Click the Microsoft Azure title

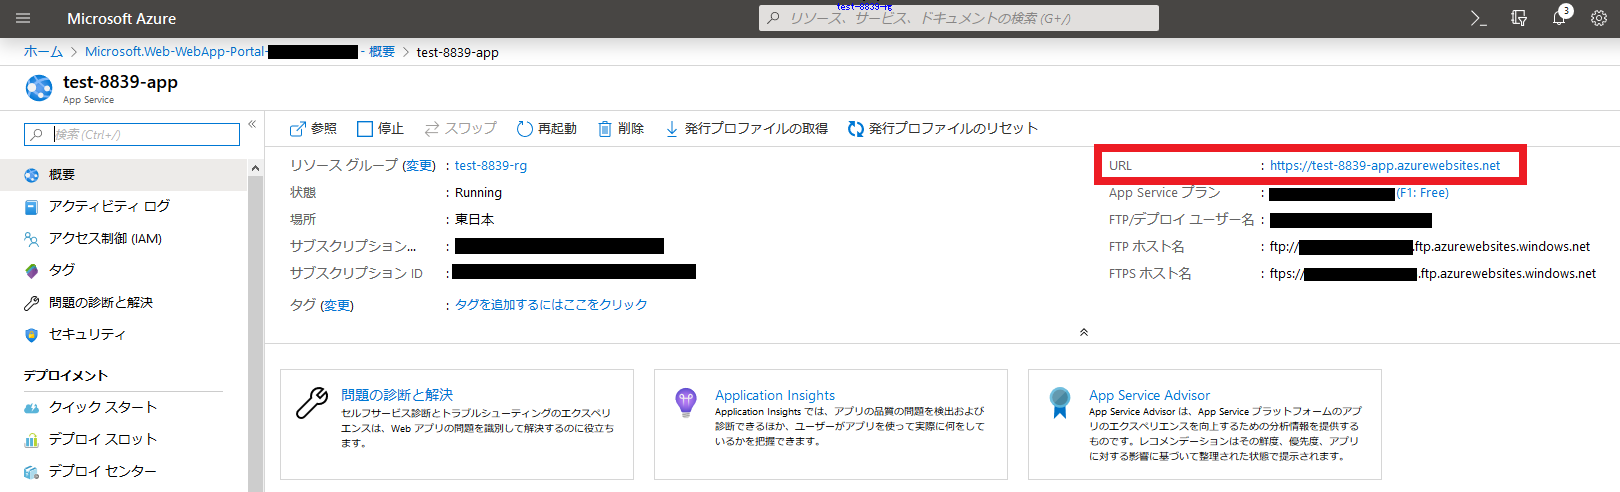(x=121, y=18)
